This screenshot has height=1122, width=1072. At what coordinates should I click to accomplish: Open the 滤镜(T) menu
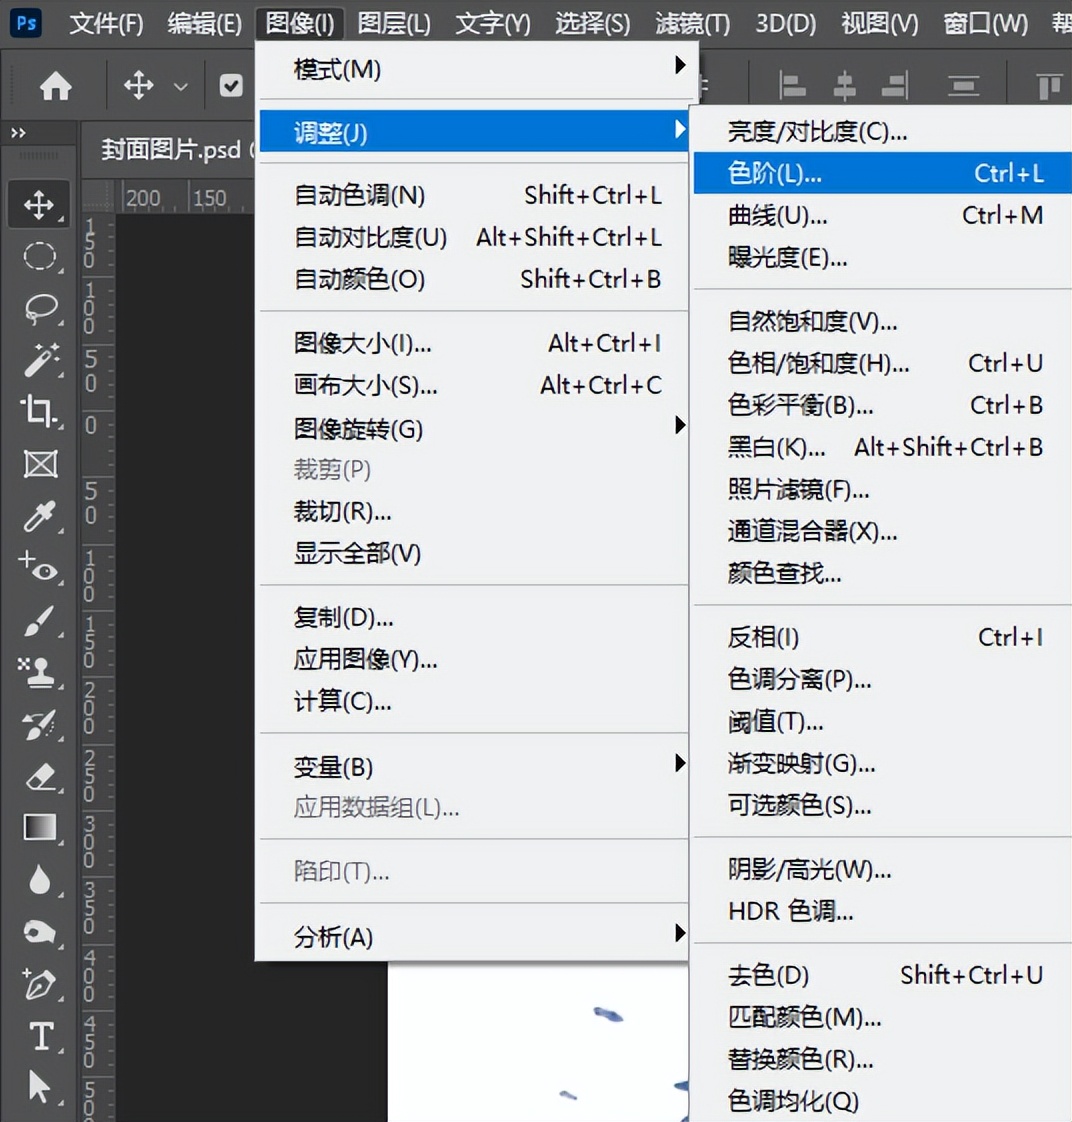pos(693,24)
